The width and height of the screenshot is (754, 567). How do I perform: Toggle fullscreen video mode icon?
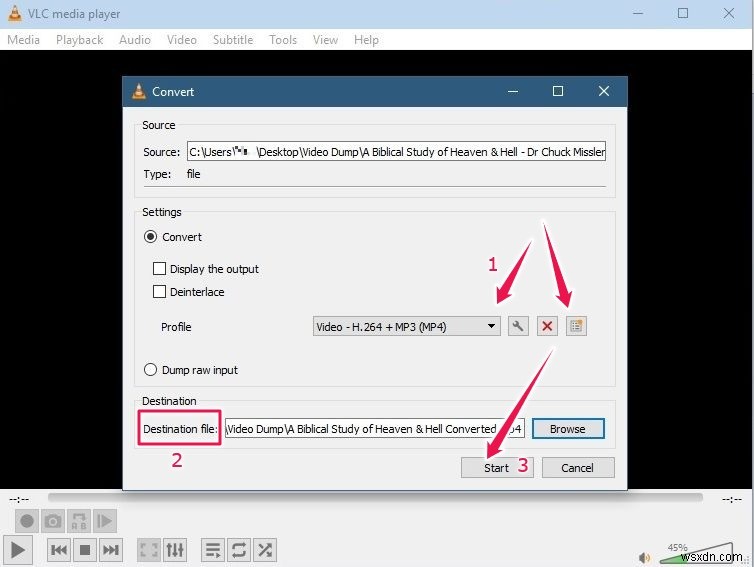[x=149, y=550]
